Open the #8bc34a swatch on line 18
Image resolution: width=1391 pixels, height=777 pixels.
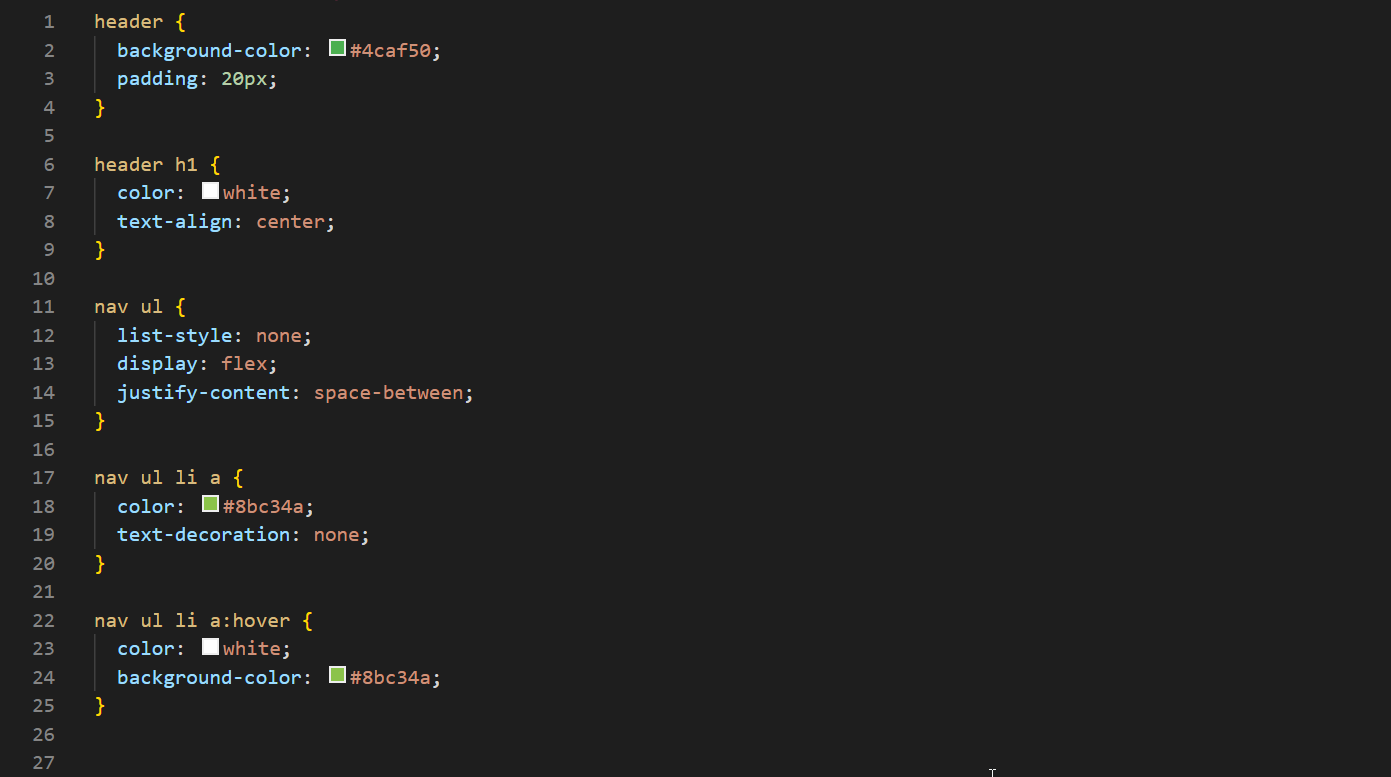210,504
